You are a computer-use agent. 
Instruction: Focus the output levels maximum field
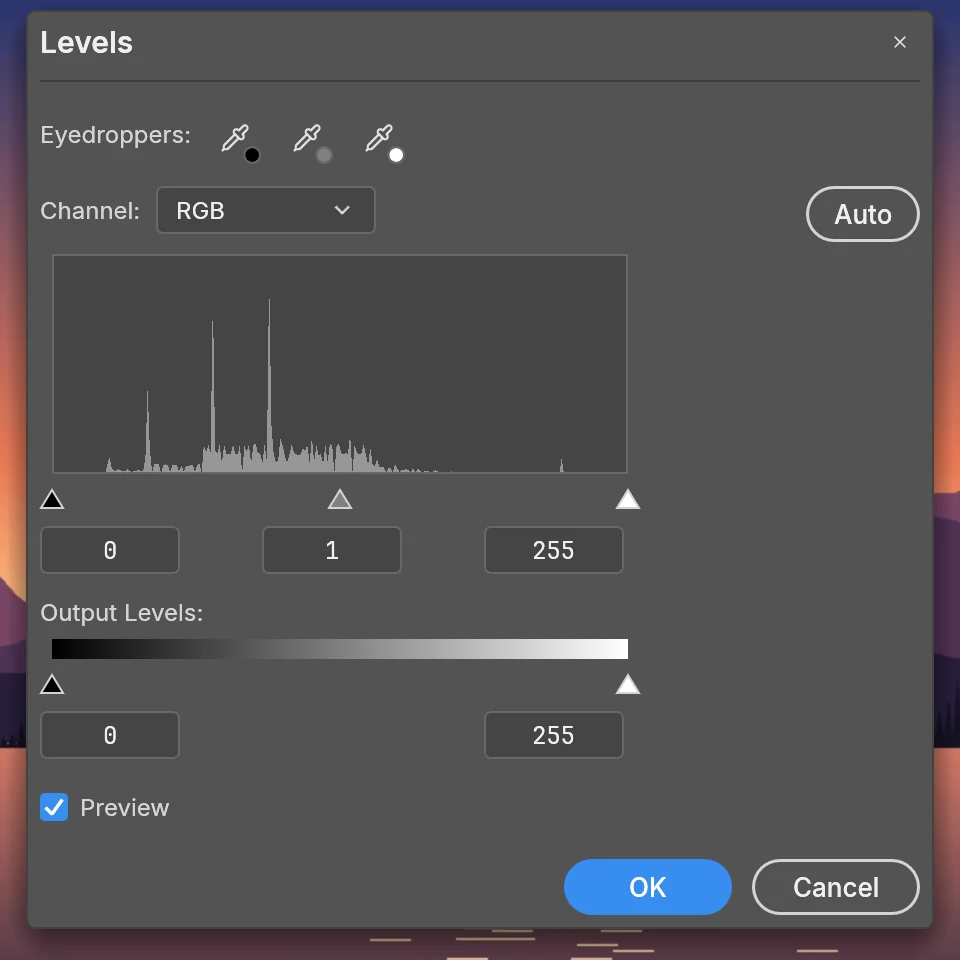click(553, 735)
